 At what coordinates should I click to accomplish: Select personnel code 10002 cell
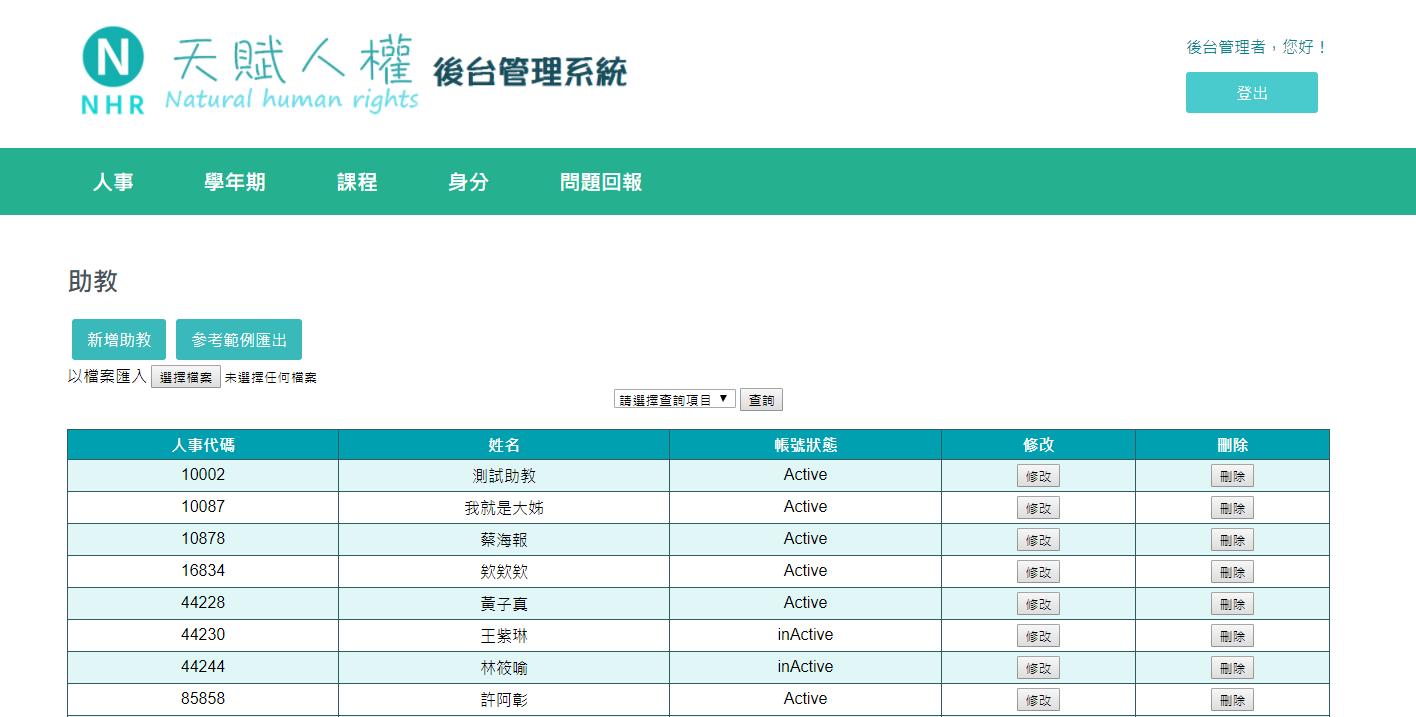tap(203, 475)
